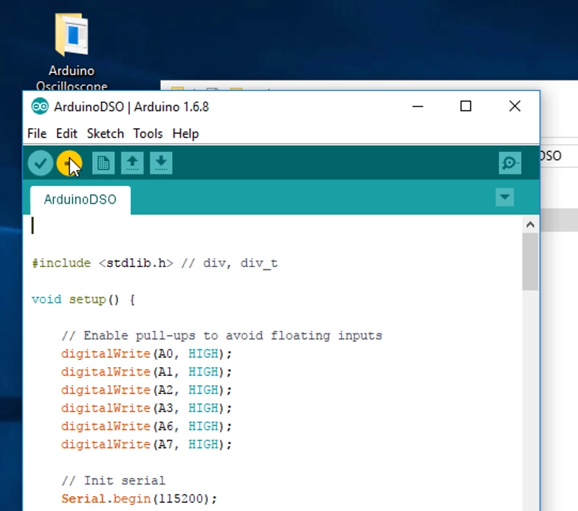Screen dimensions: 578x511
Task: Click the digitalWrite(A3, HIGH) line
Action: 146,408
